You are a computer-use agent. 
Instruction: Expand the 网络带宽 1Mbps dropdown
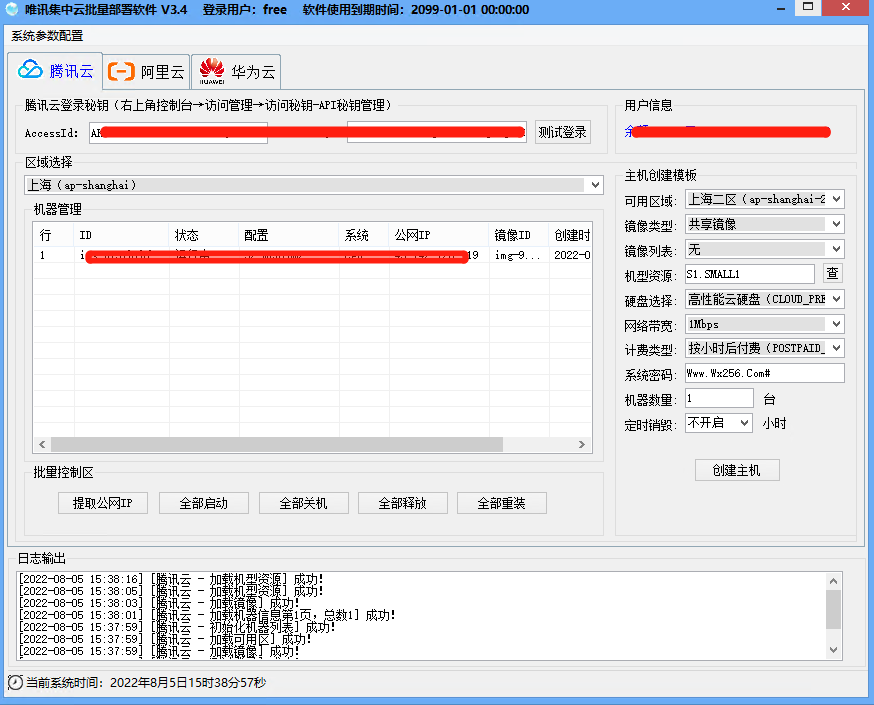click(764, 324)
